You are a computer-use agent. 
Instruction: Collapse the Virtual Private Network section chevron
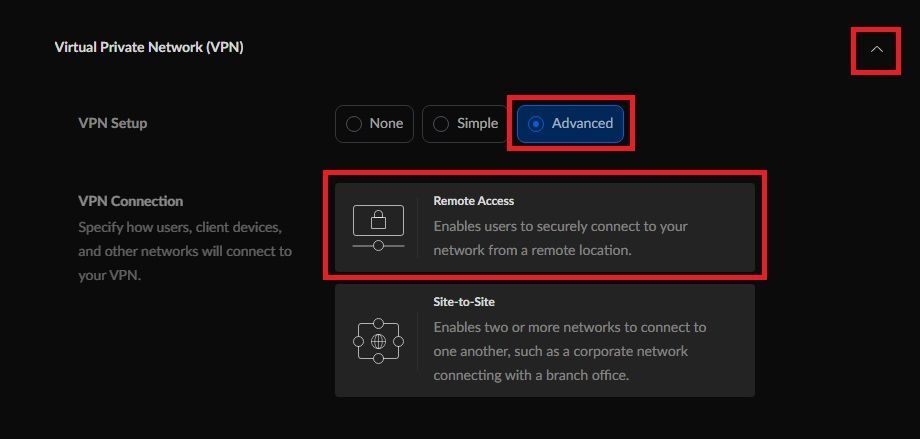click(877, 50)
